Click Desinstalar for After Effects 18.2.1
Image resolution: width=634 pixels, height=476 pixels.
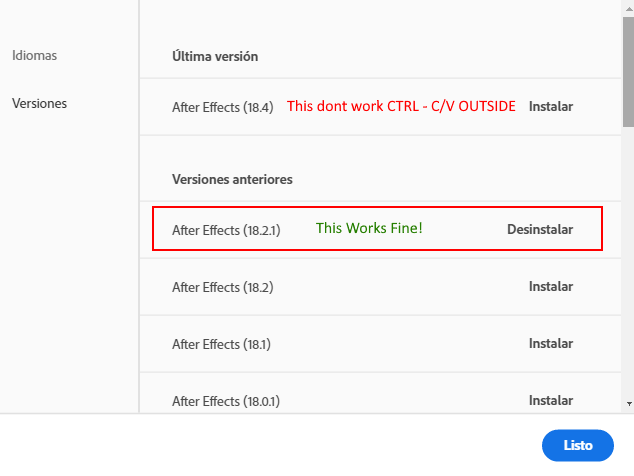click(540, 229)
